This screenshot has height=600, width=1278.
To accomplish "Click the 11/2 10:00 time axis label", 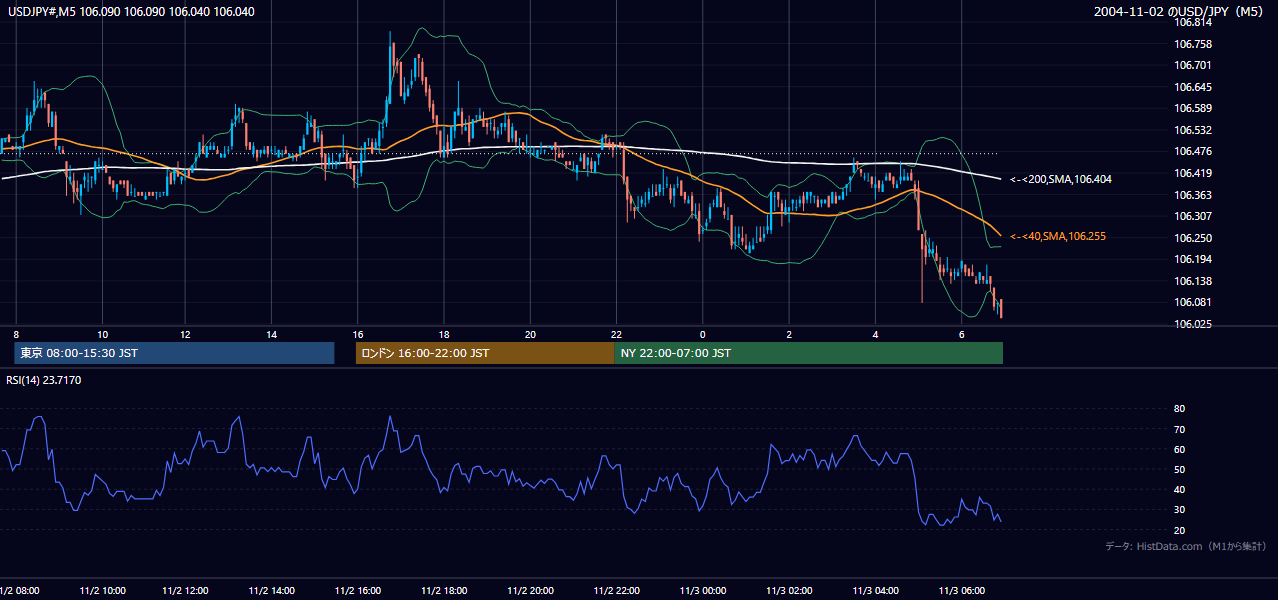I will coord(103,591).
